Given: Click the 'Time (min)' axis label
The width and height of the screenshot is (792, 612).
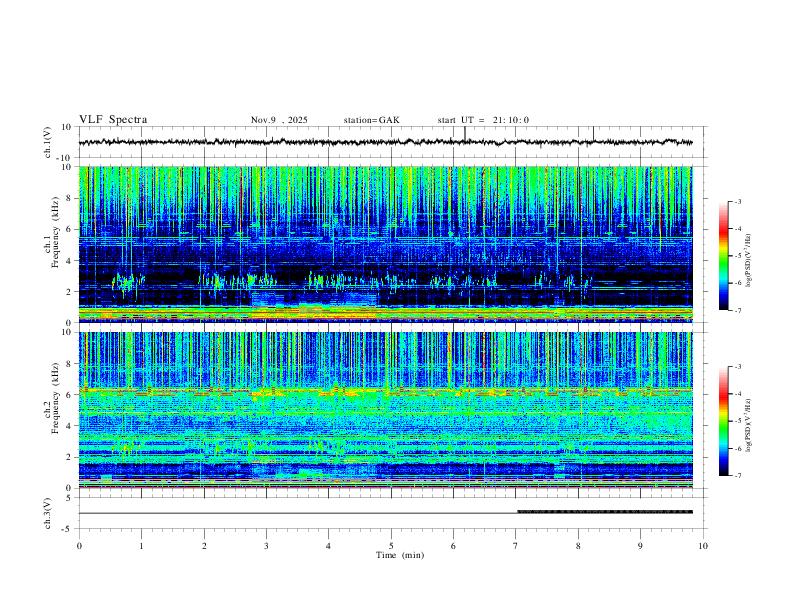Looking at the screenshot, I should [400, 555].
